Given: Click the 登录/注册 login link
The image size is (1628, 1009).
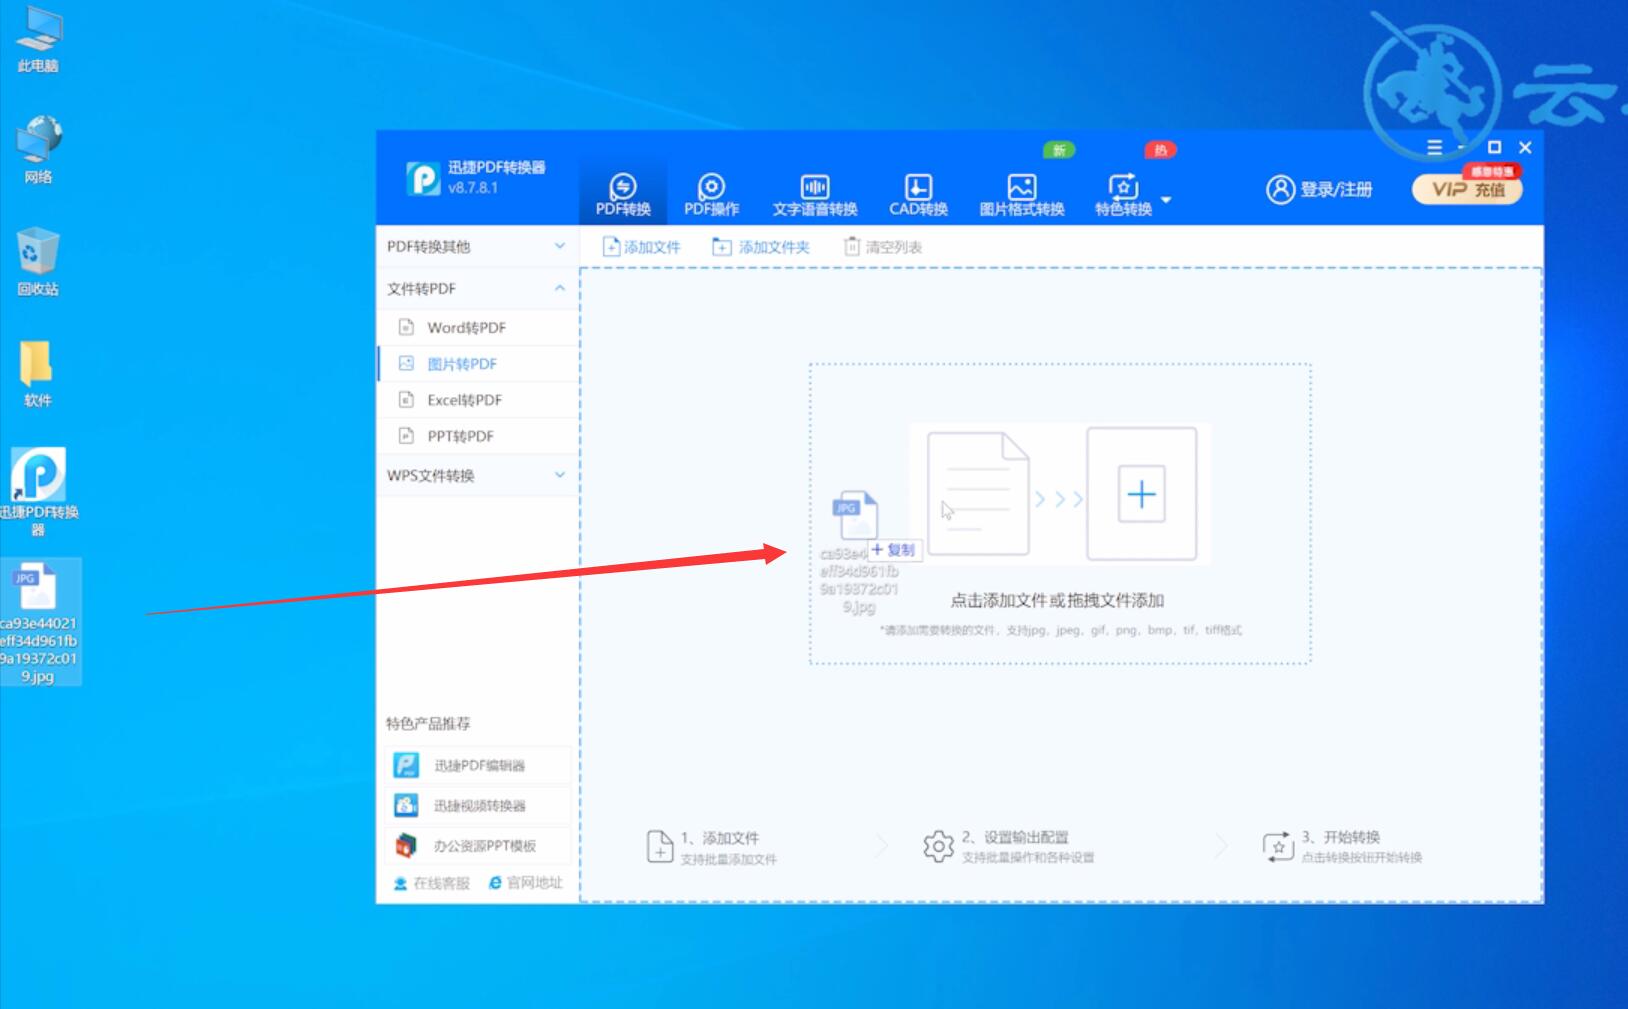Looking at the screenshot, I should [x=1319, y=189].
